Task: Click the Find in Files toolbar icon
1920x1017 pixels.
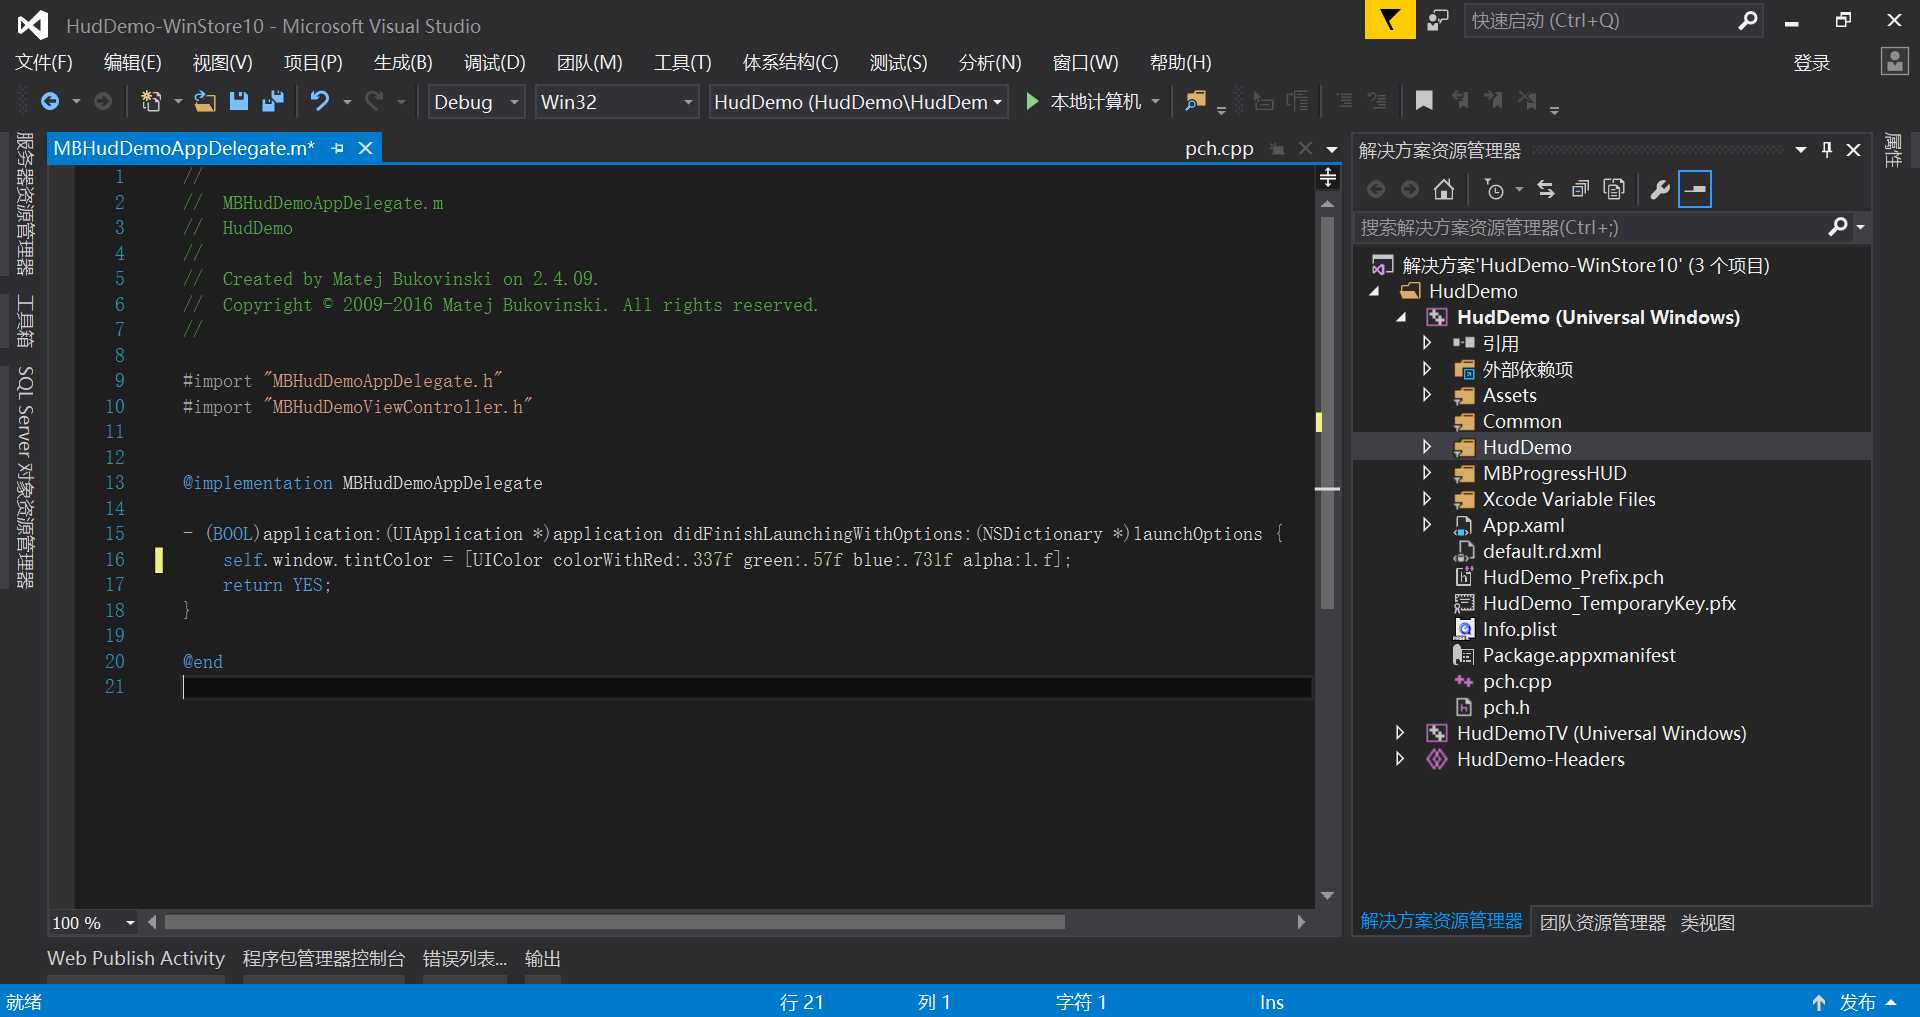Action: pos(1195,101)
